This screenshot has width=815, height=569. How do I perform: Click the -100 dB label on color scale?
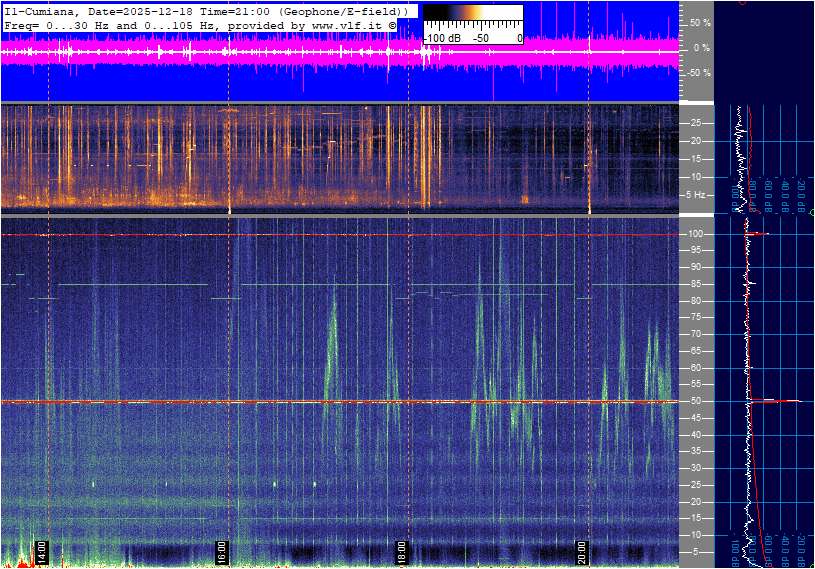coord(441,38)
